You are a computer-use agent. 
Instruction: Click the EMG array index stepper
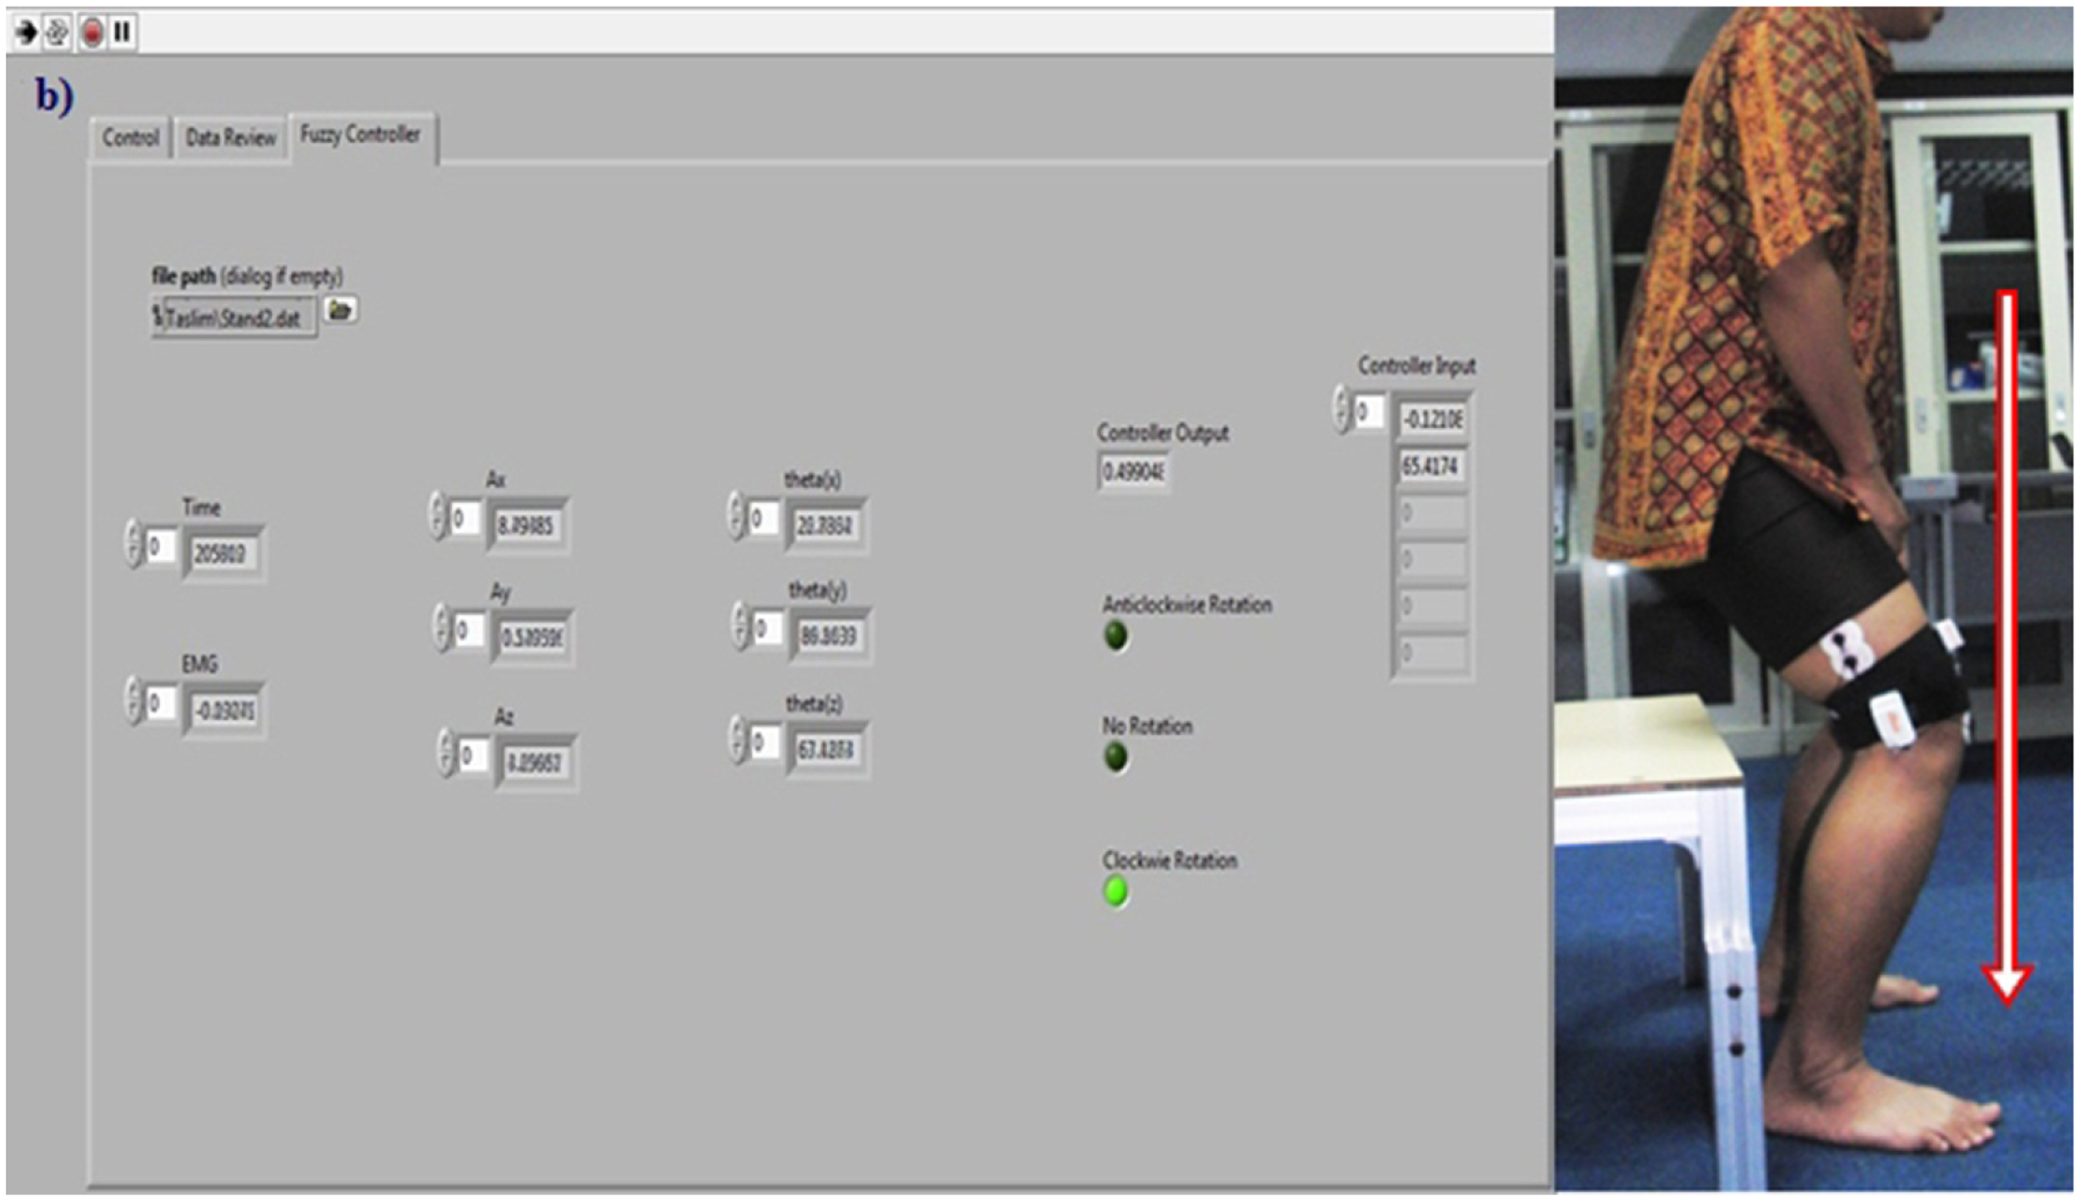click(x=133, y=701)
